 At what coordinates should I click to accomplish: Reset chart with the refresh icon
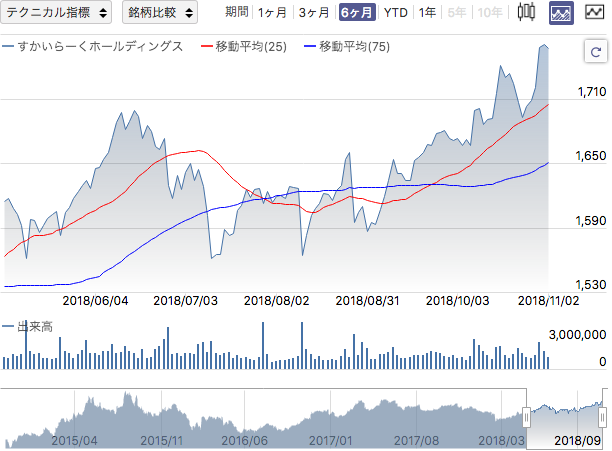tap(596, 51)
